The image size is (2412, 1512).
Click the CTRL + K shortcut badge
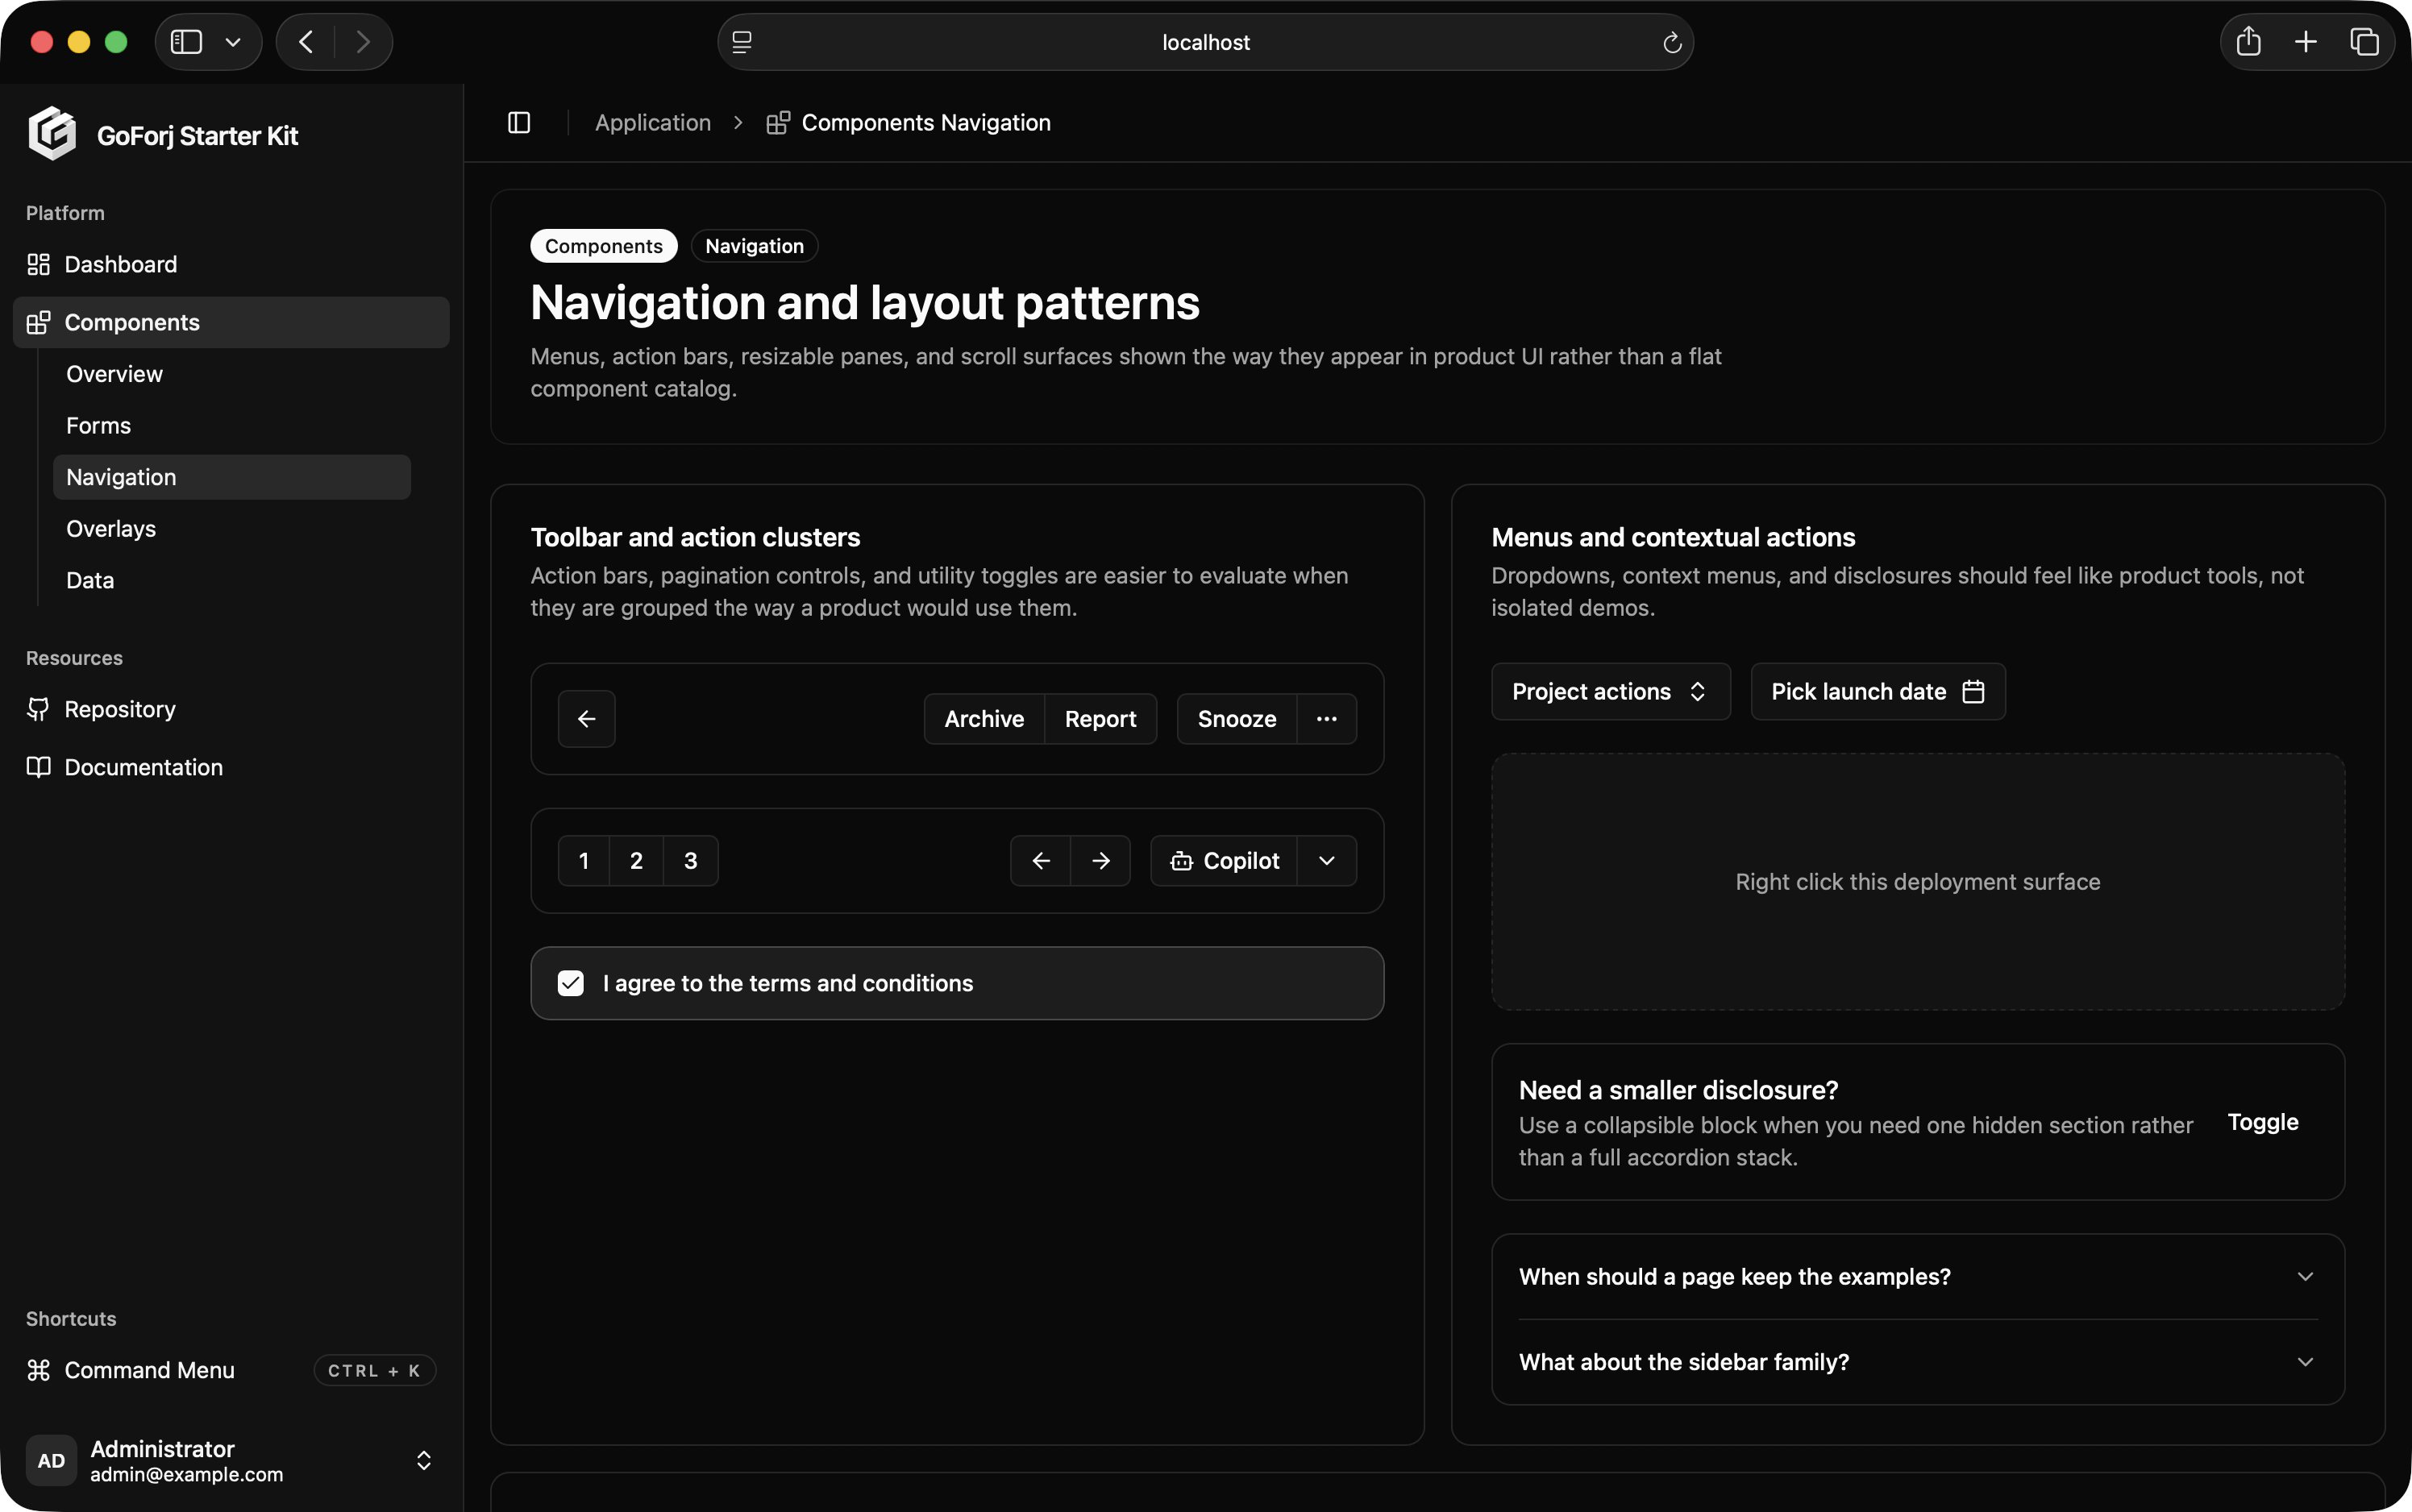click(374, 1370)
